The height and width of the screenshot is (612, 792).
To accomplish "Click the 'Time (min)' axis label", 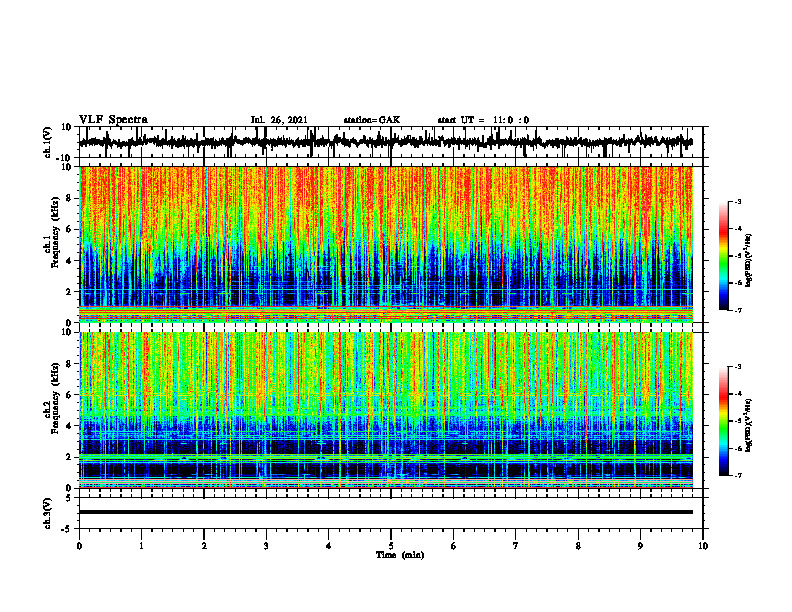I will click(x=400, y=555).
